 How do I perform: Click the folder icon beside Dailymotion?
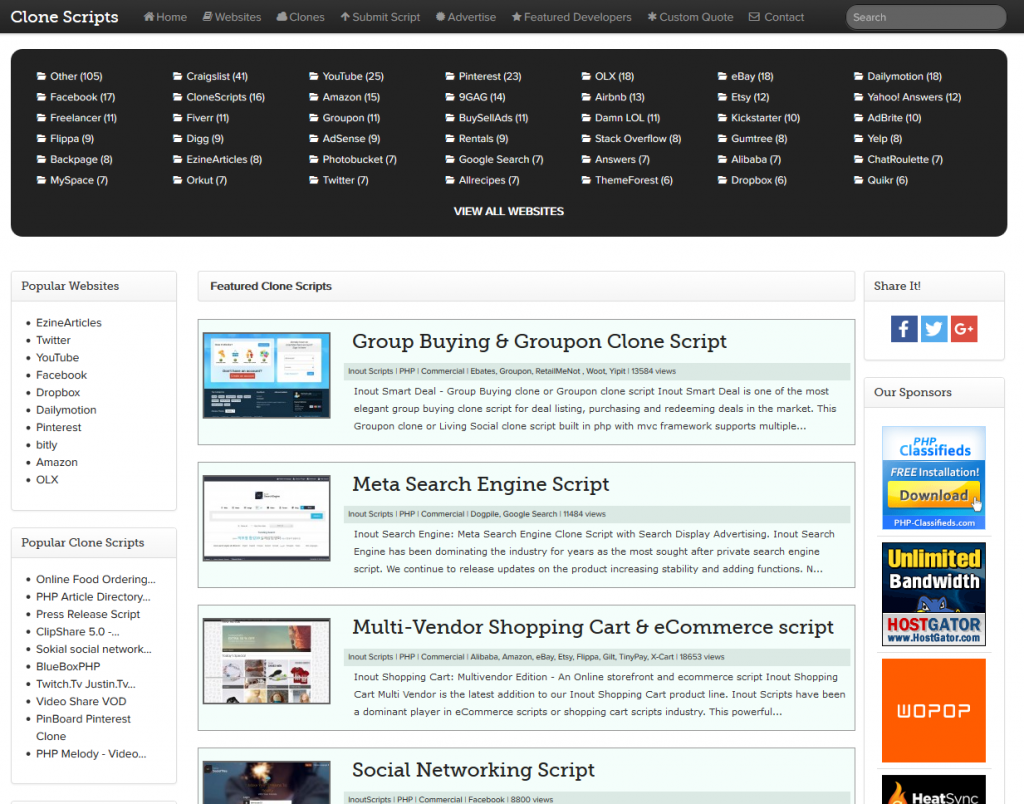[859, 77]
